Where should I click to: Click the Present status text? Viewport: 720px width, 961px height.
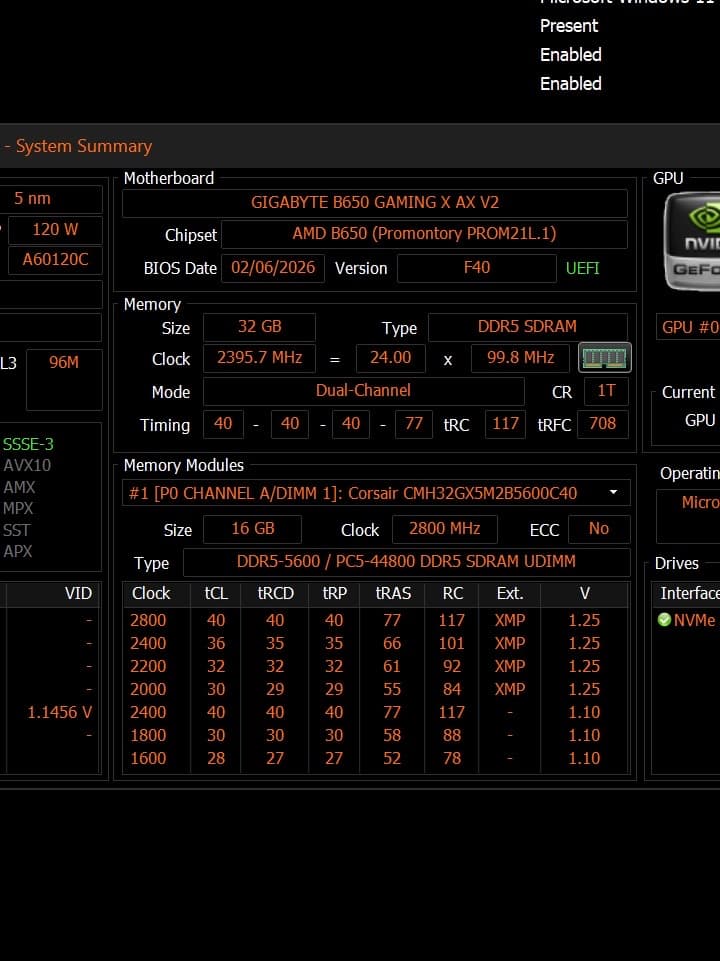coord(569,26)
